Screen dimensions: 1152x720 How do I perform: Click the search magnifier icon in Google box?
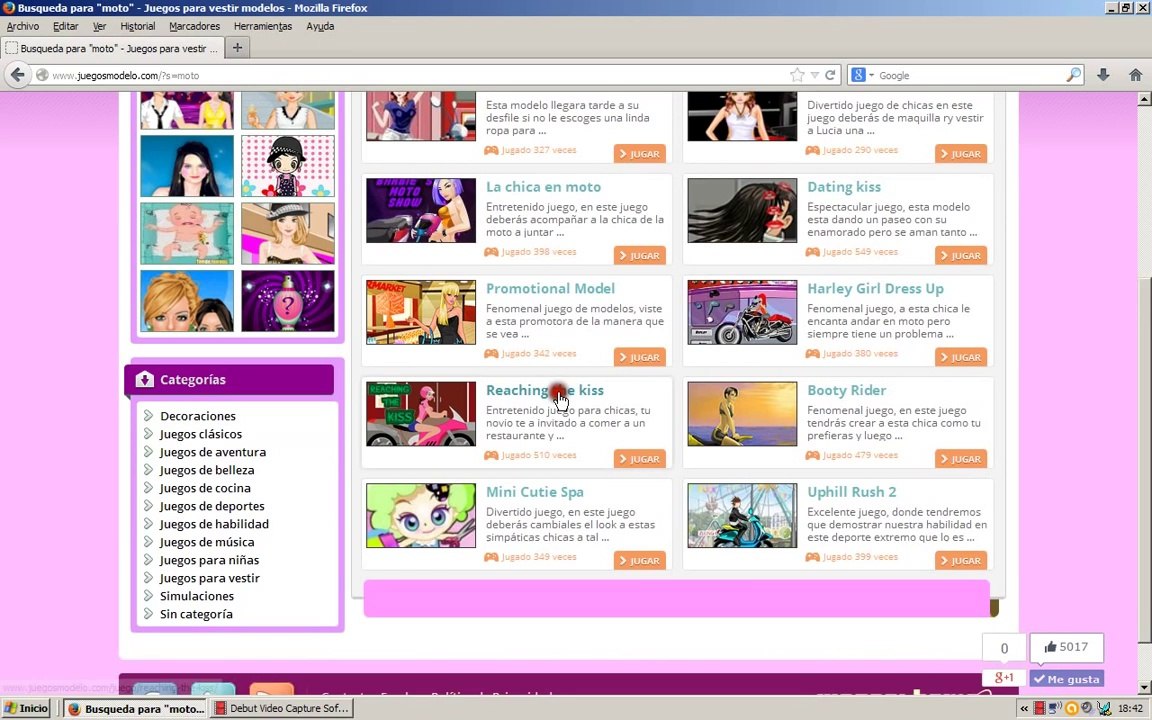tap(1073, 75)
